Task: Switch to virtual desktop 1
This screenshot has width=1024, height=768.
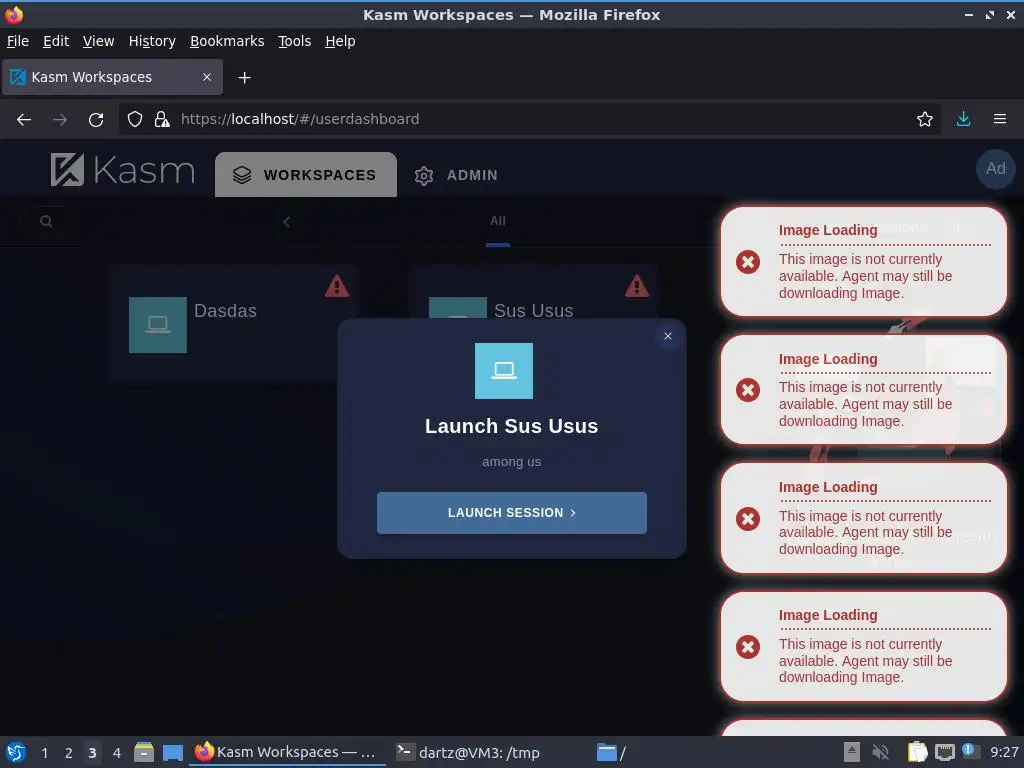Action: tap(44, 753)
